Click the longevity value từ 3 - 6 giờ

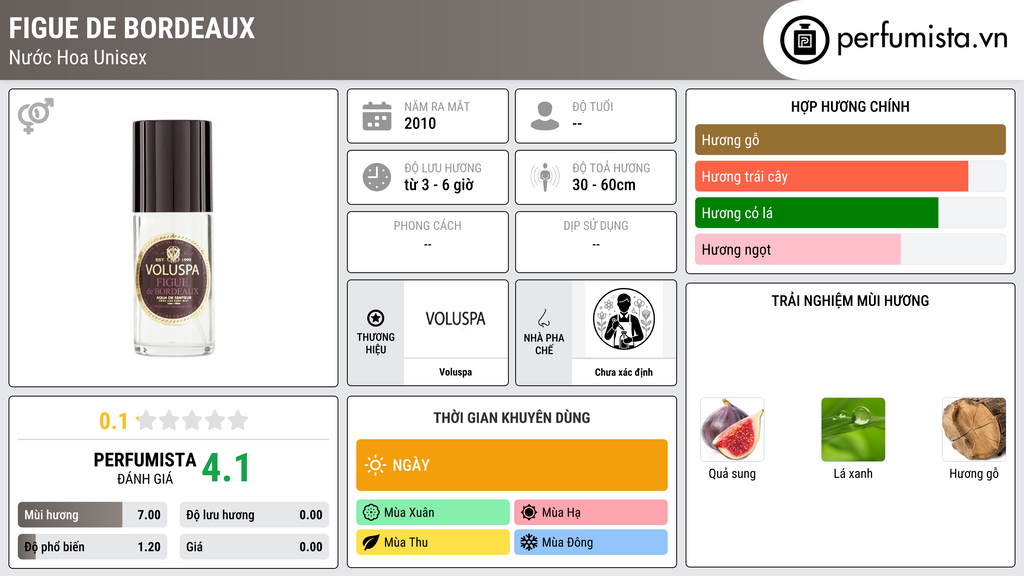click(x=439, y=185)
